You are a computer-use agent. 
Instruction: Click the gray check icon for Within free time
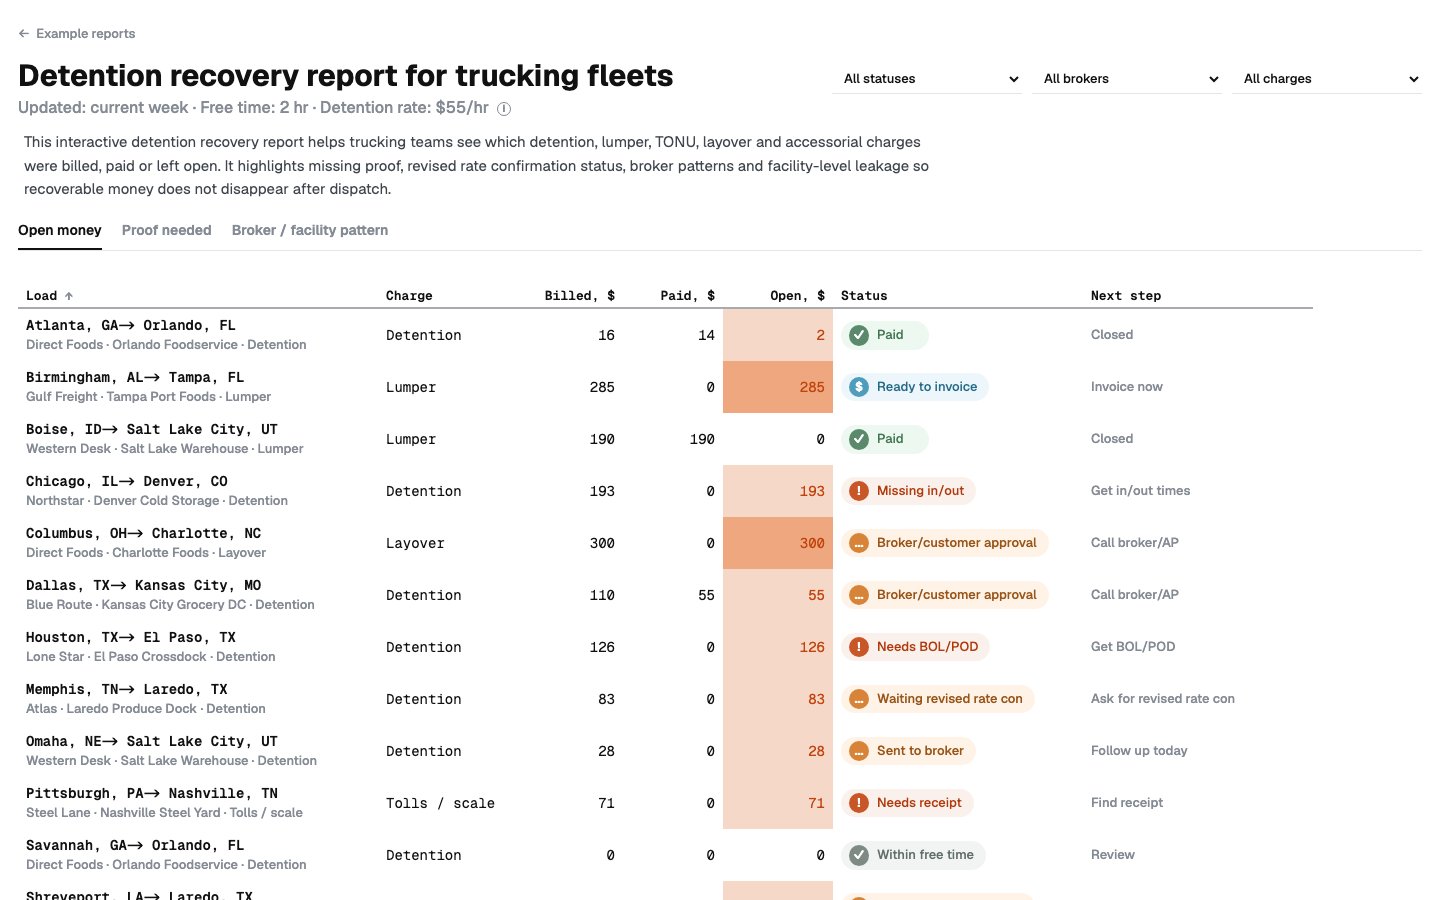pos(859,855)
